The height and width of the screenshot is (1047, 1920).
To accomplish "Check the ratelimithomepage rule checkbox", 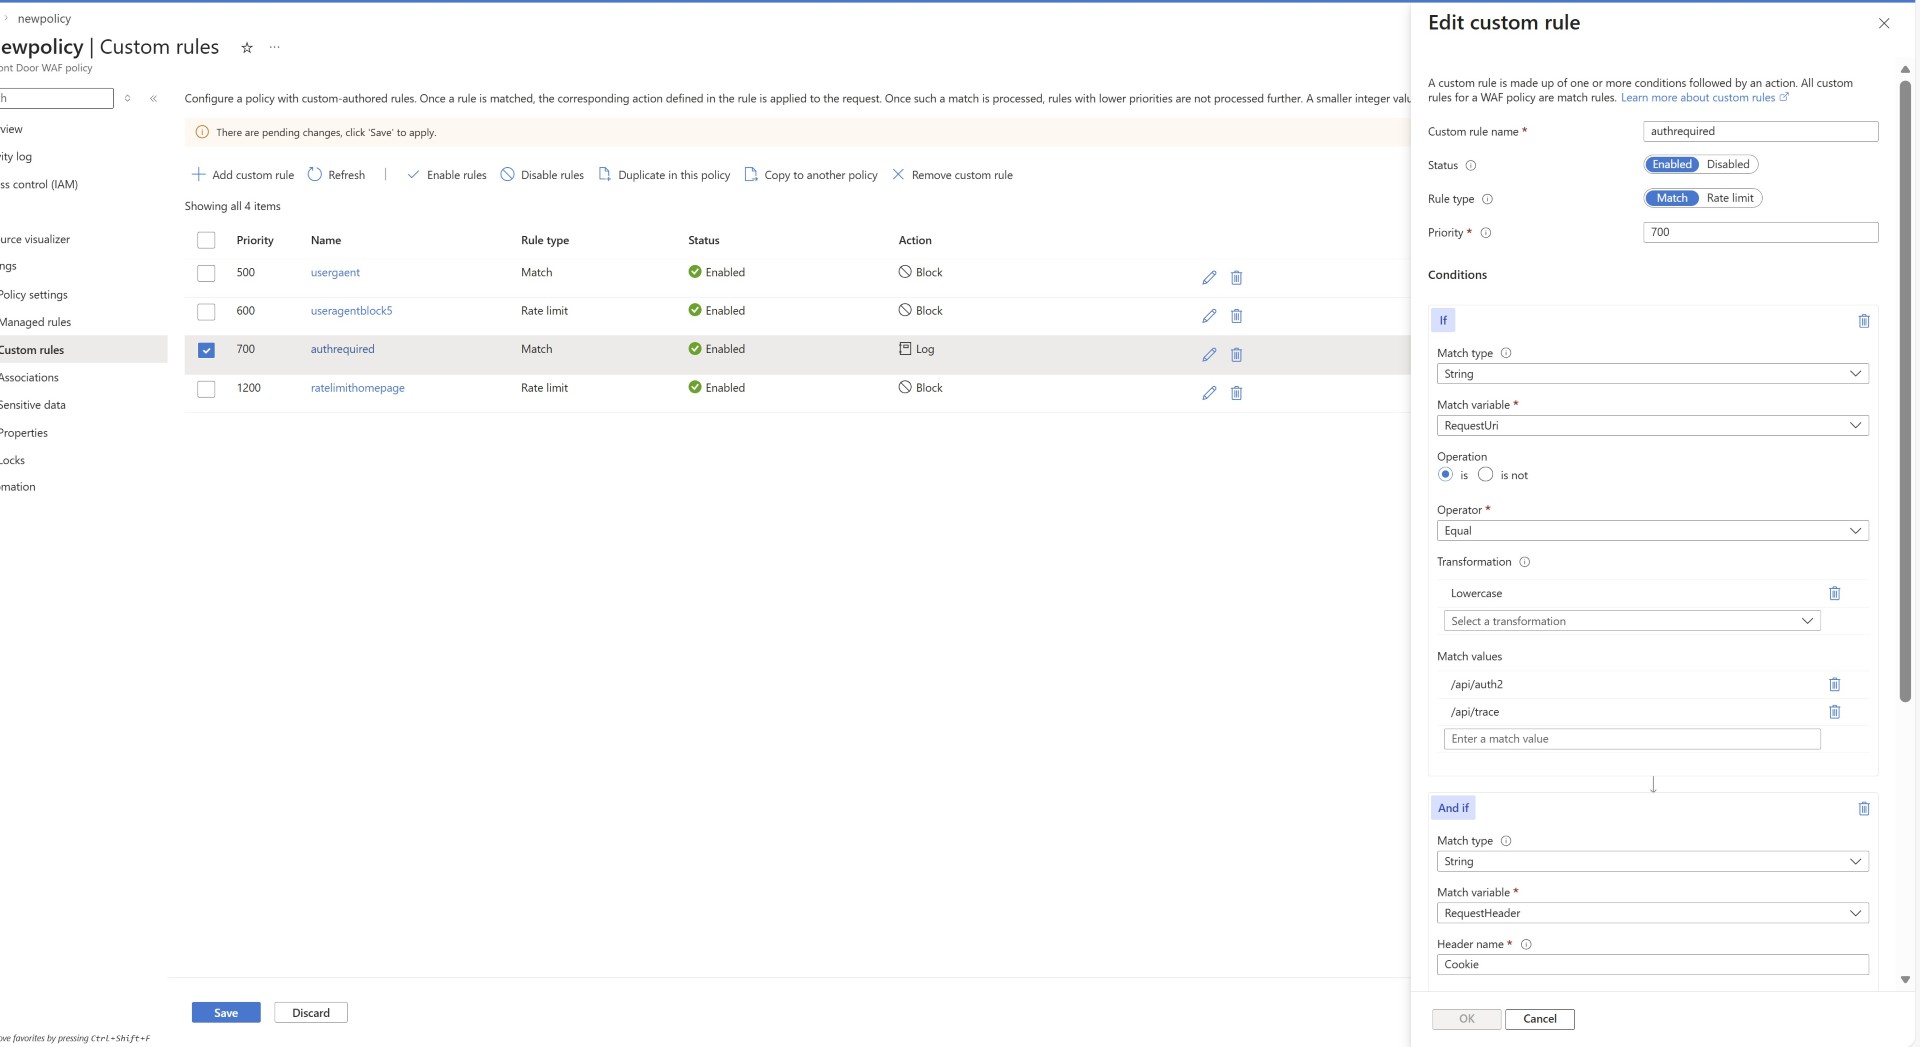I will pyautogui.click(x=206, y=389).
